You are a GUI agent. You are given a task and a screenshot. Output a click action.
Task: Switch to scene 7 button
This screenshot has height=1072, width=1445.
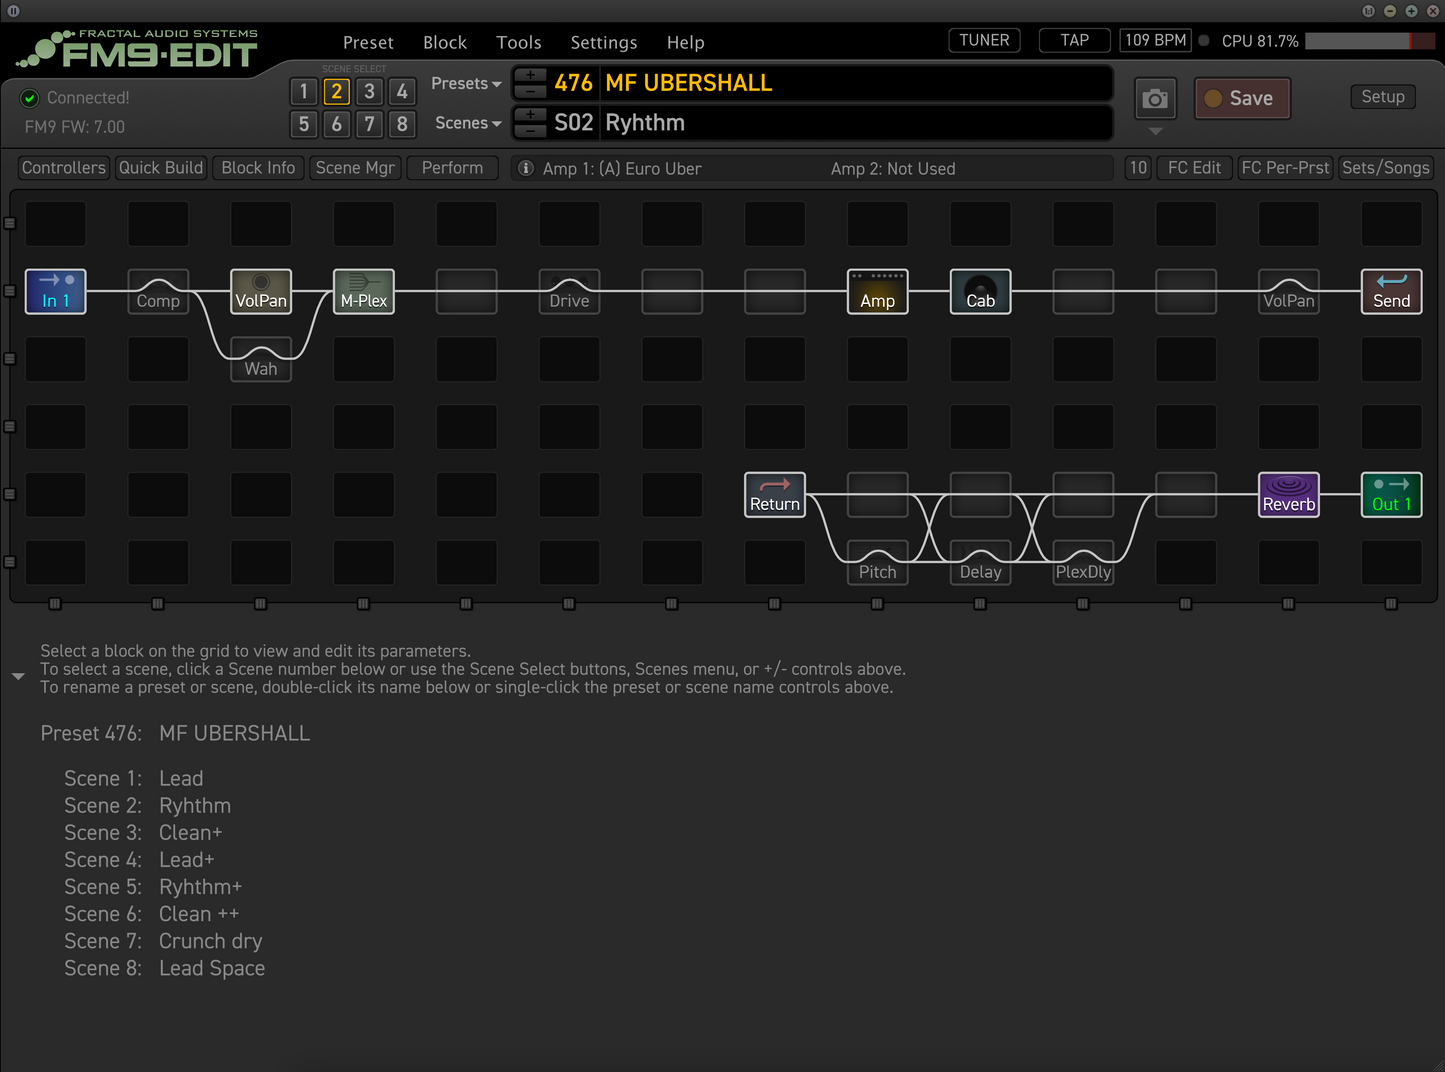pos(369,124)
